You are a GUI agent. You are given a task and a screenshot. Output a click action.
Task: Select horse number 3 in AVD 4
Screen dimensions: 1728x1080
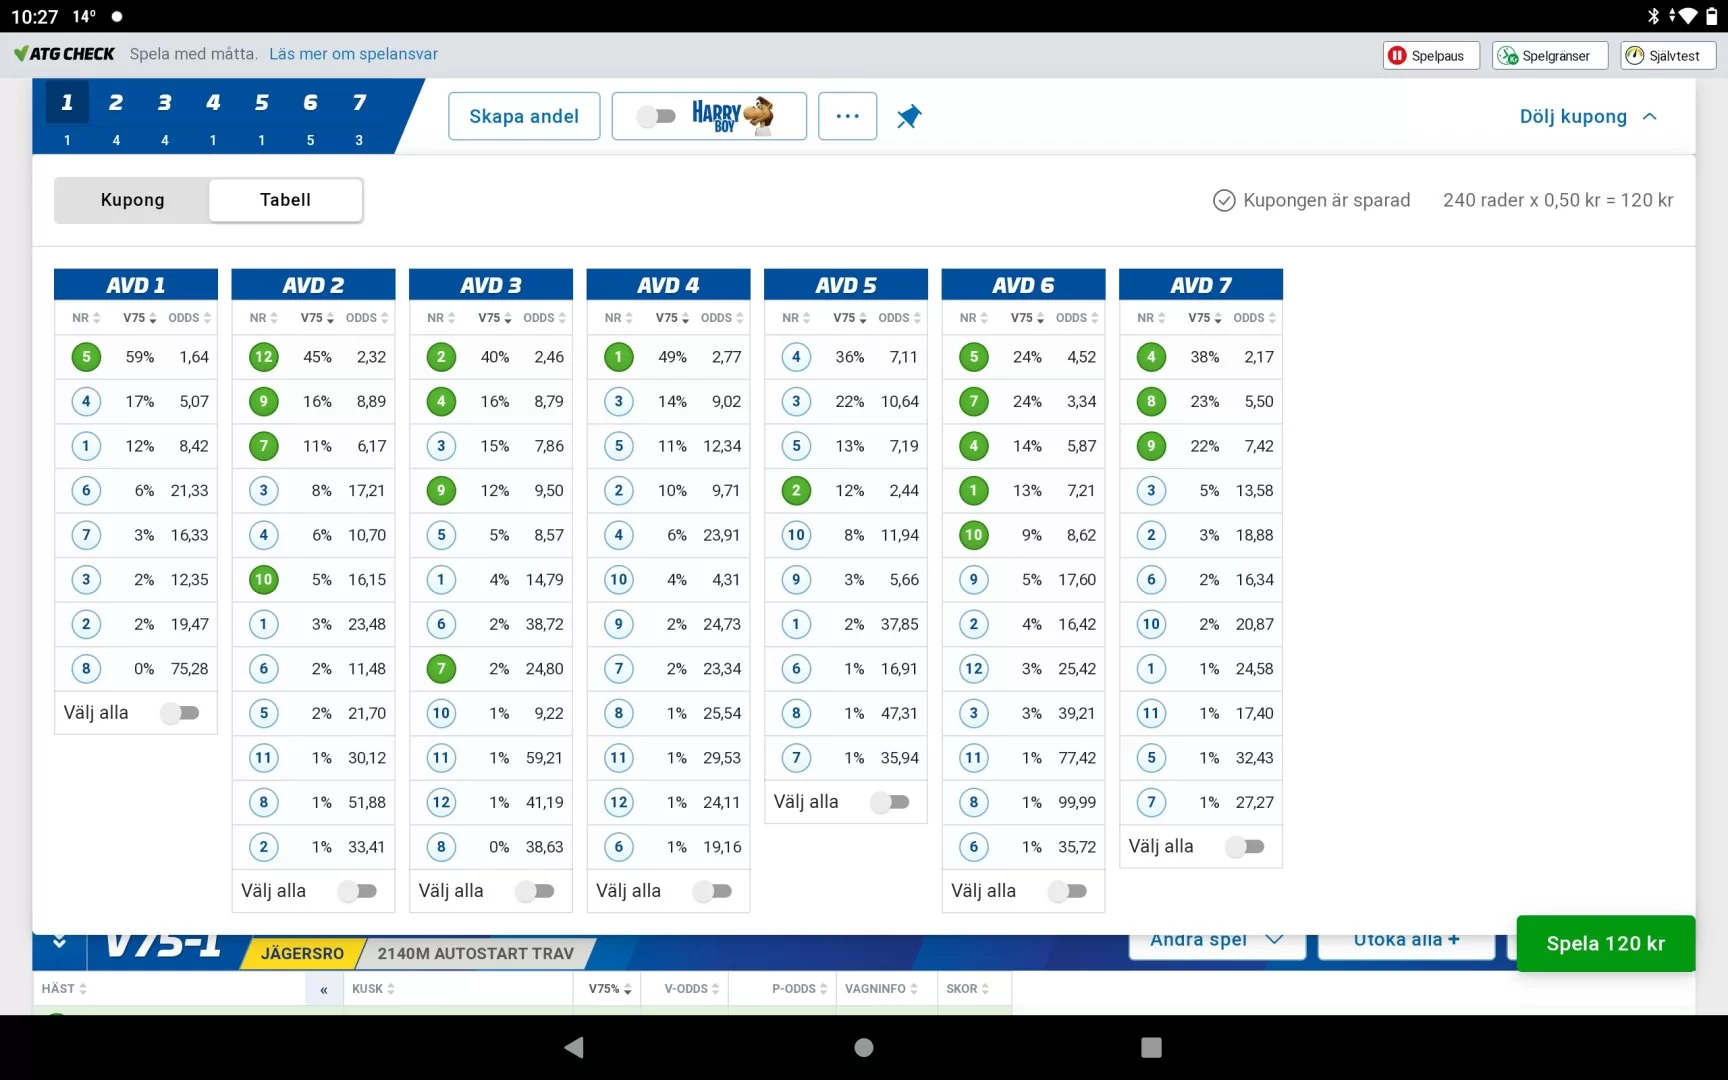(x=619, y=401)
